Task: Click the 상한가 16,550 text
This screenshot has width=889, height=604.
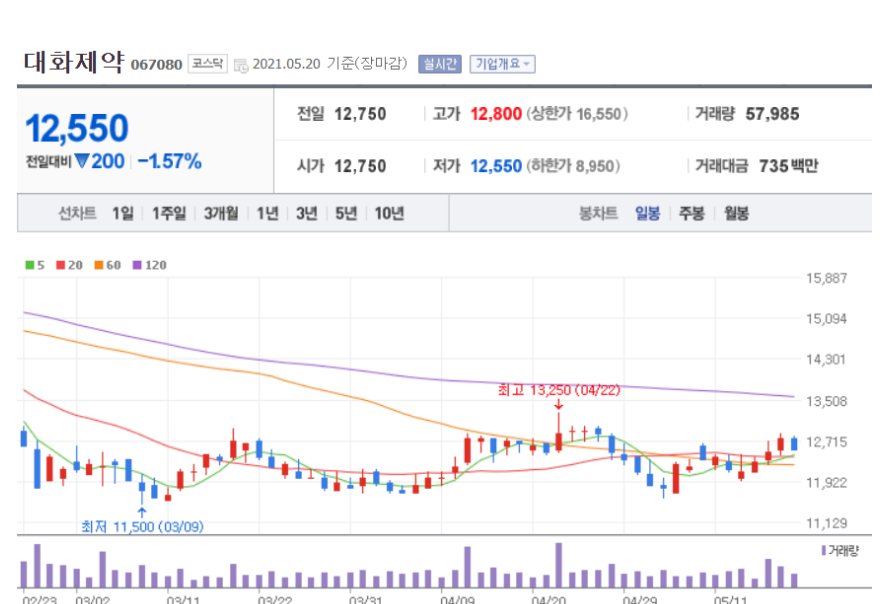Action: pos(577,114)
